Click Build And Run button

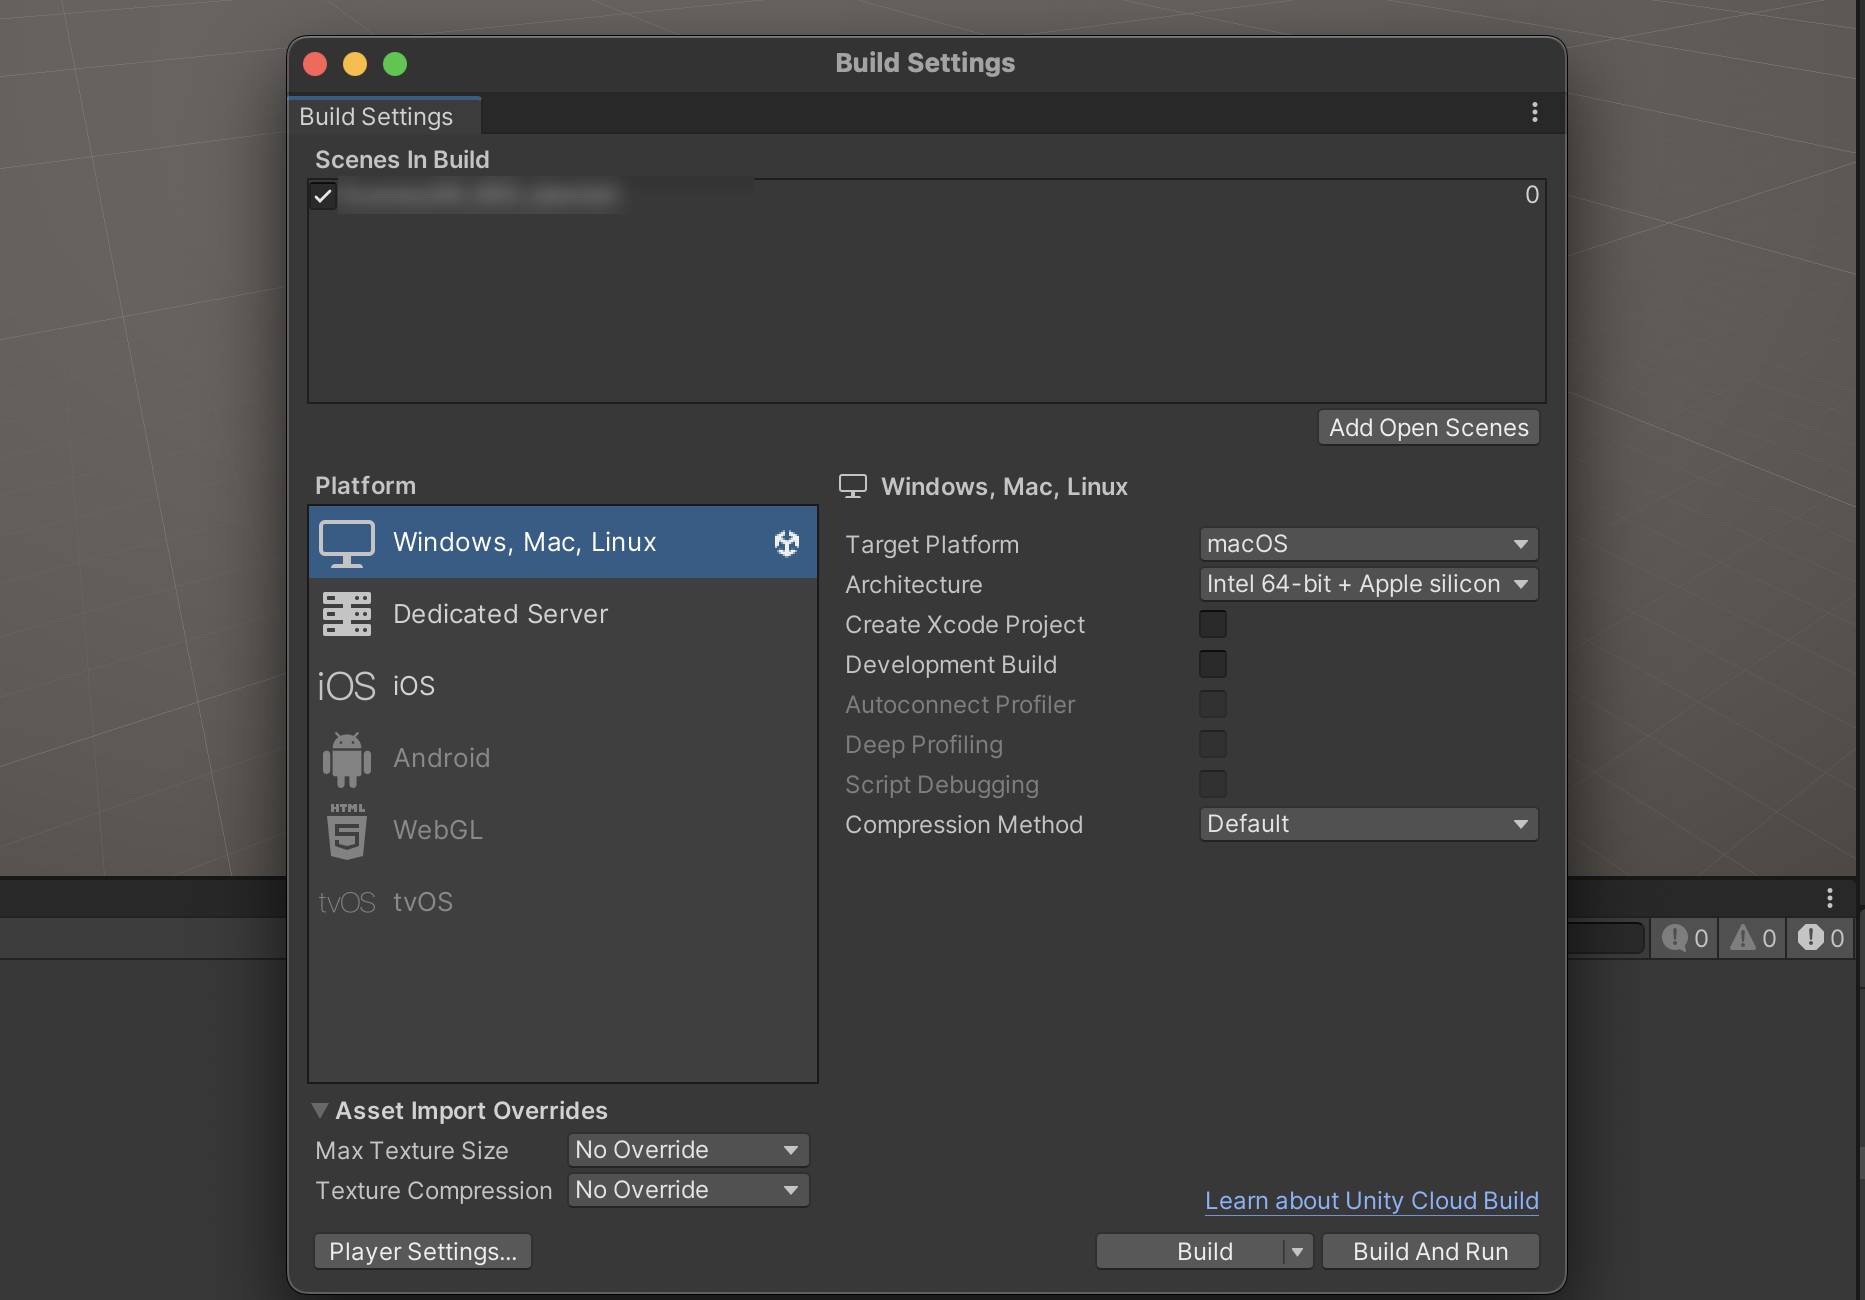1430,1252
